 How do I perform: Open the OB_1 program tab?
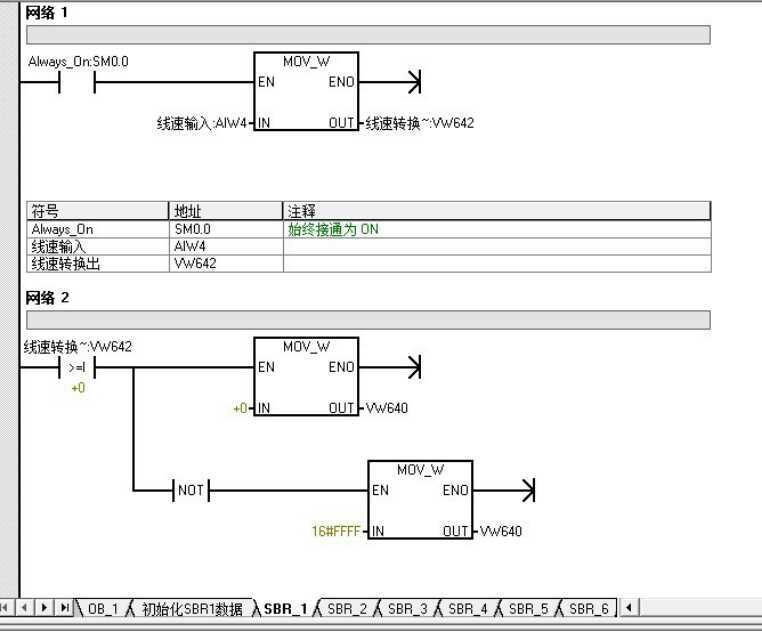[102, 608]
